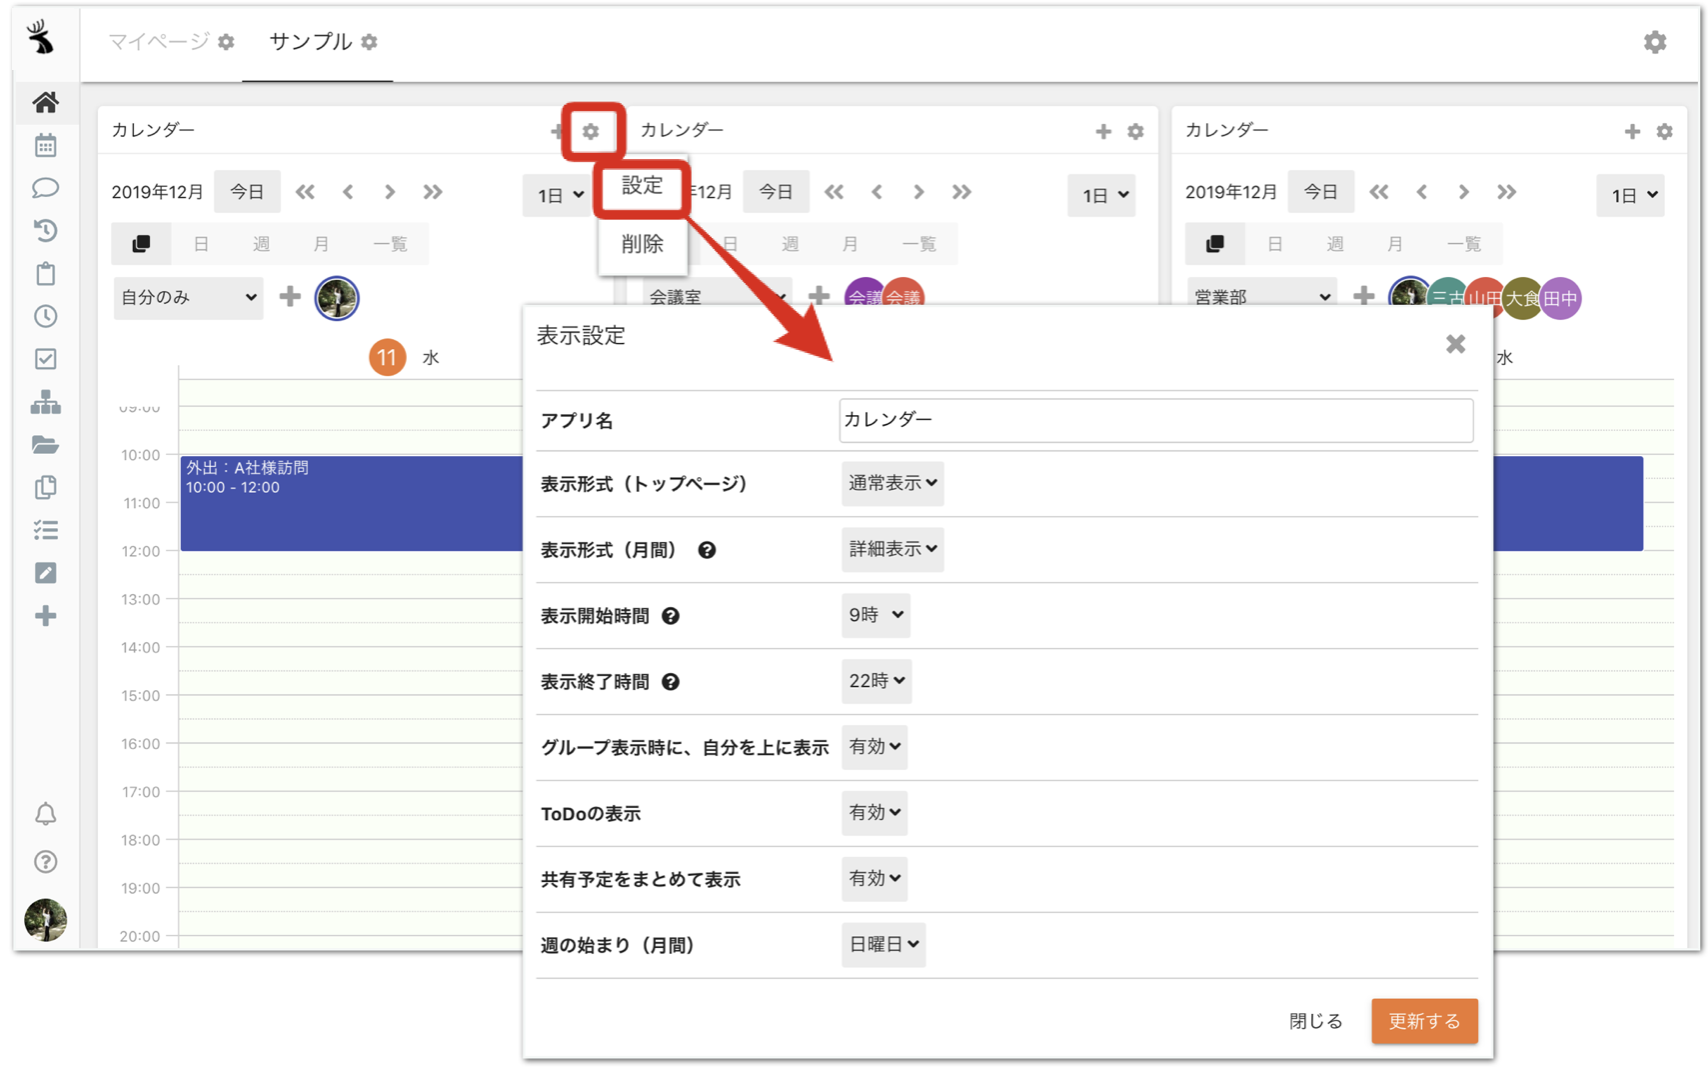The image size is (1708, 1070).
Task: Open 表示形式（月間） 詳細表示 dropdown
Action: point(892,549)
